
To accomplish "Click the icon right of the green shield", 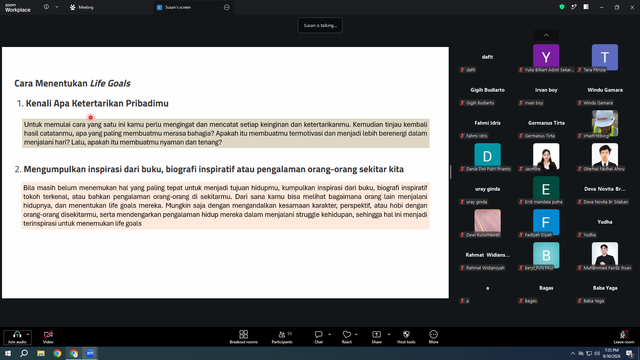I will [x=574, y=7].
